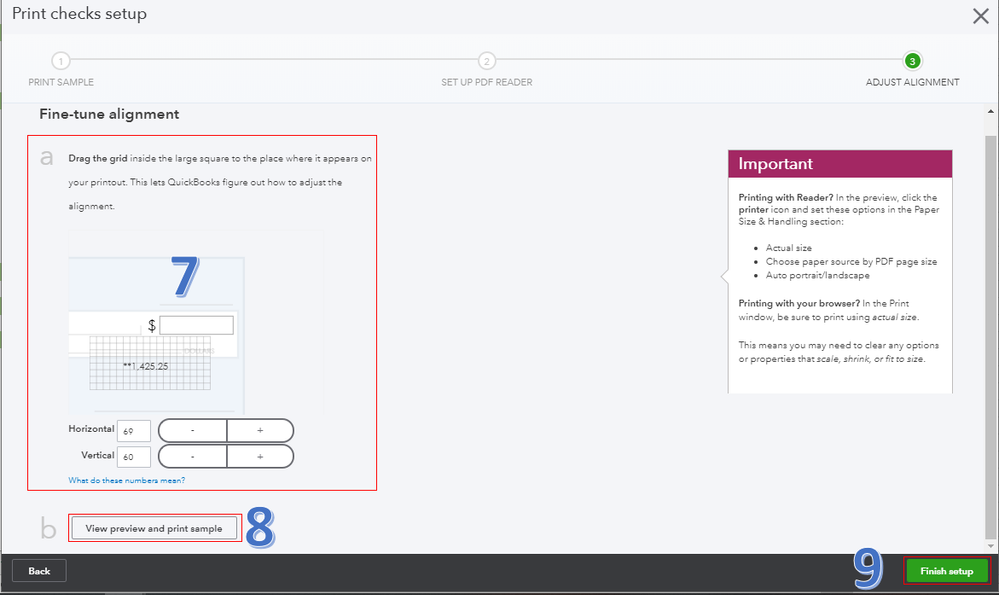The height and width of the screenshot is (595, 999).
Task: Decrease the Vertical value with minus button
Action: pyautogui.click(x=192, y=457)
